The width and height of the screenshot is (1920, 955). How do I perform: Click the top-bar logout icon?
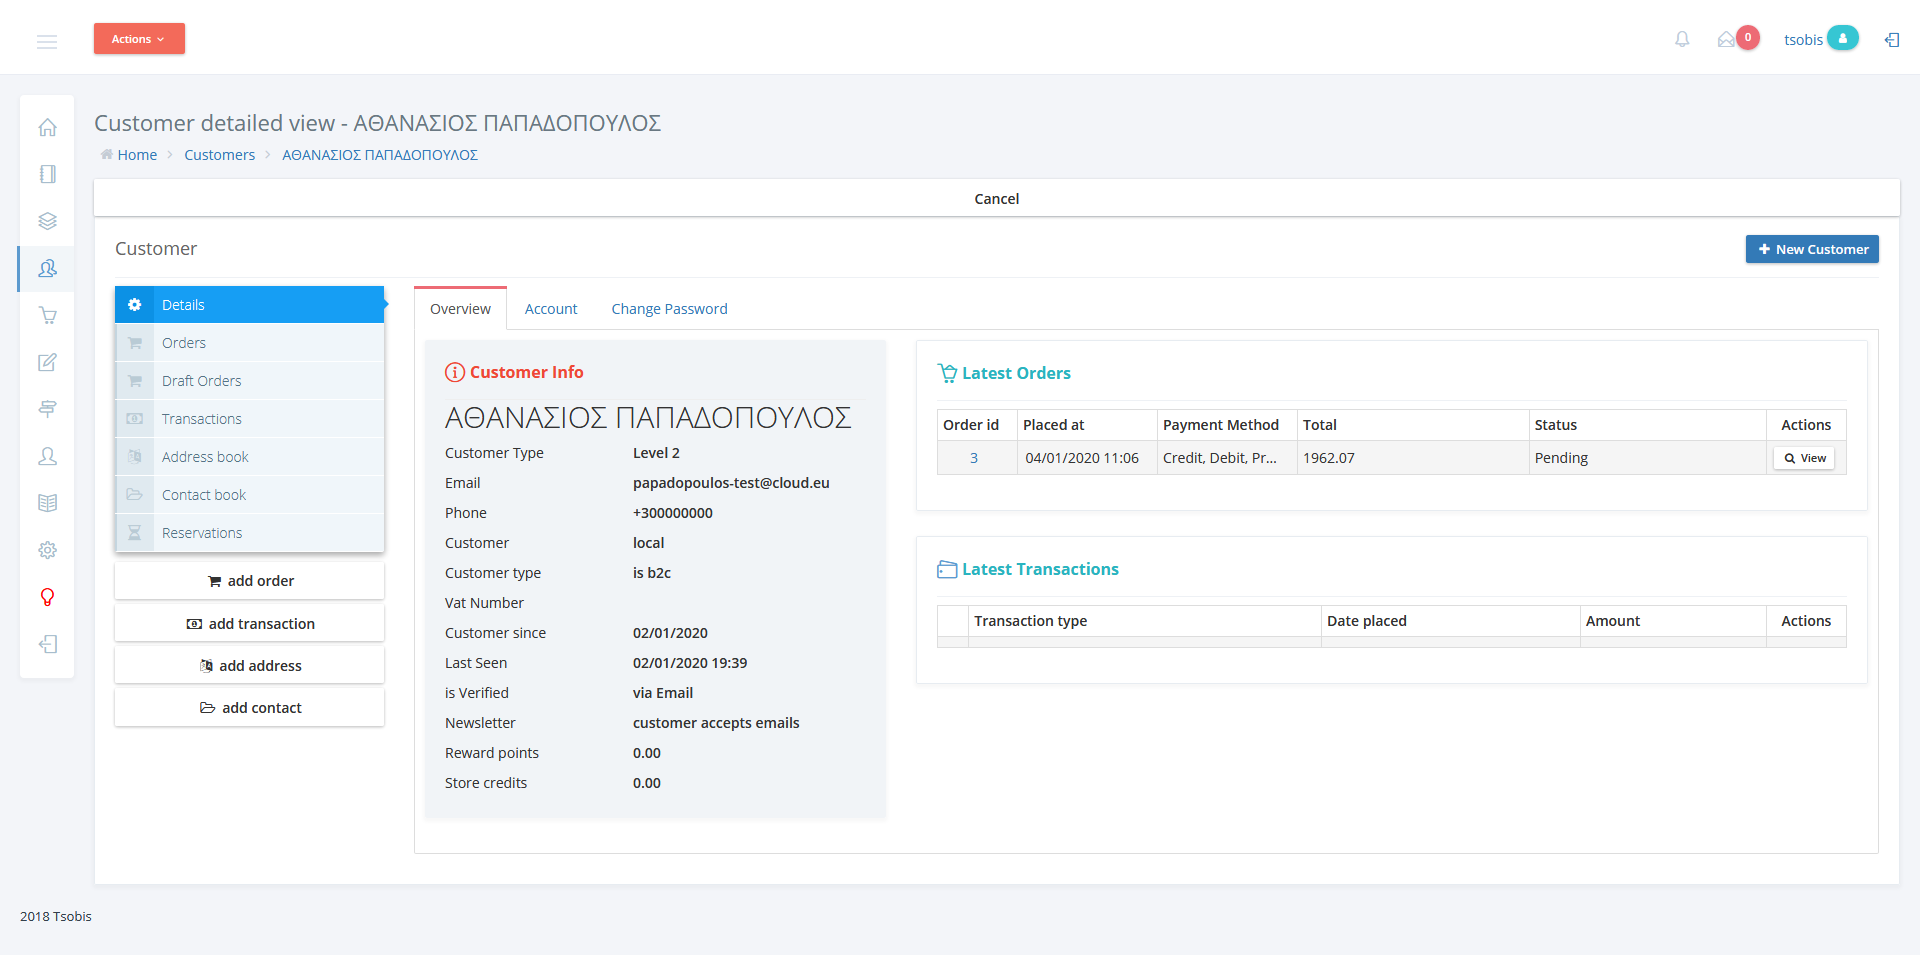(1892, 40)
